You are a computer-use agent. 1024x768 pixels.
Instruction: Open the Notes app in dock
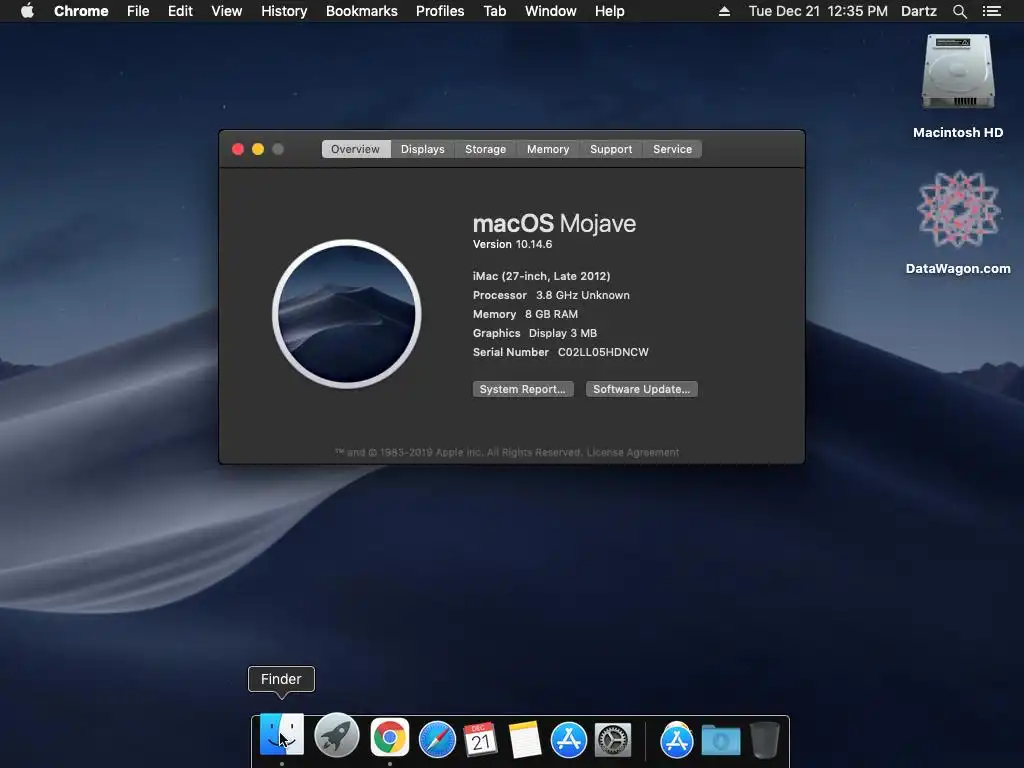tap(524, 739)
